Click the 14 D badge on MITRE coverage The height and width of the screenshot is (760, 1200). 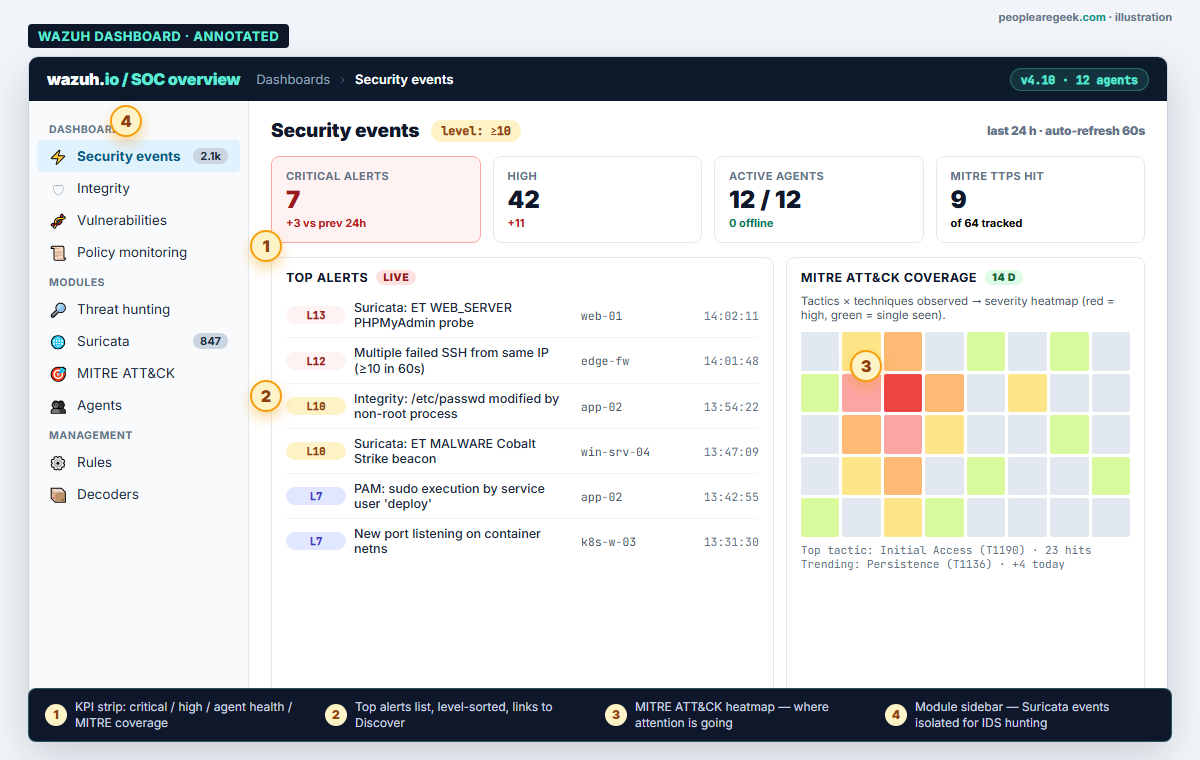click(x=1004, y=277)
